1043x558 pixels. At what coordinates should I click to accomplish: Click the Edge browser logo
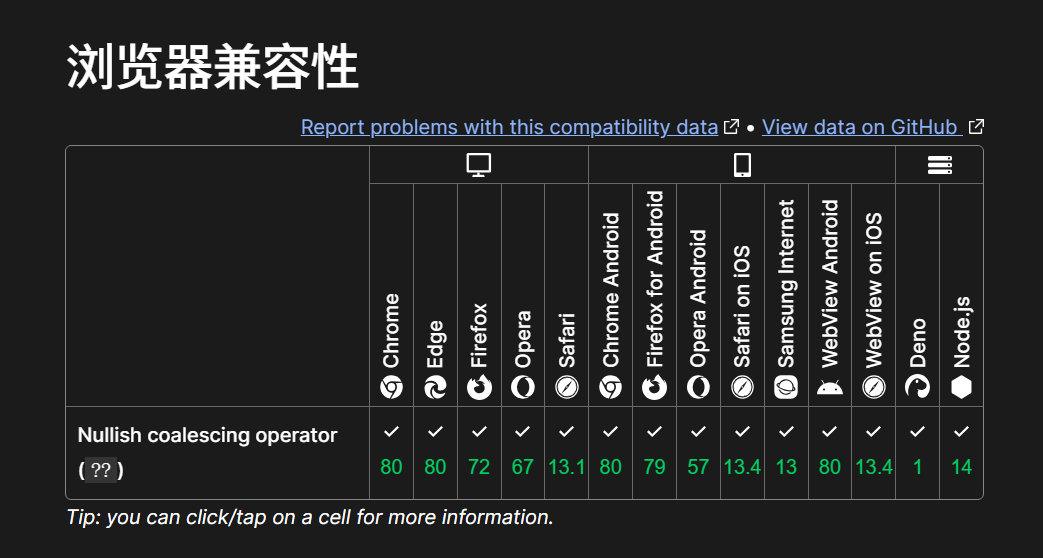point(435,388)
